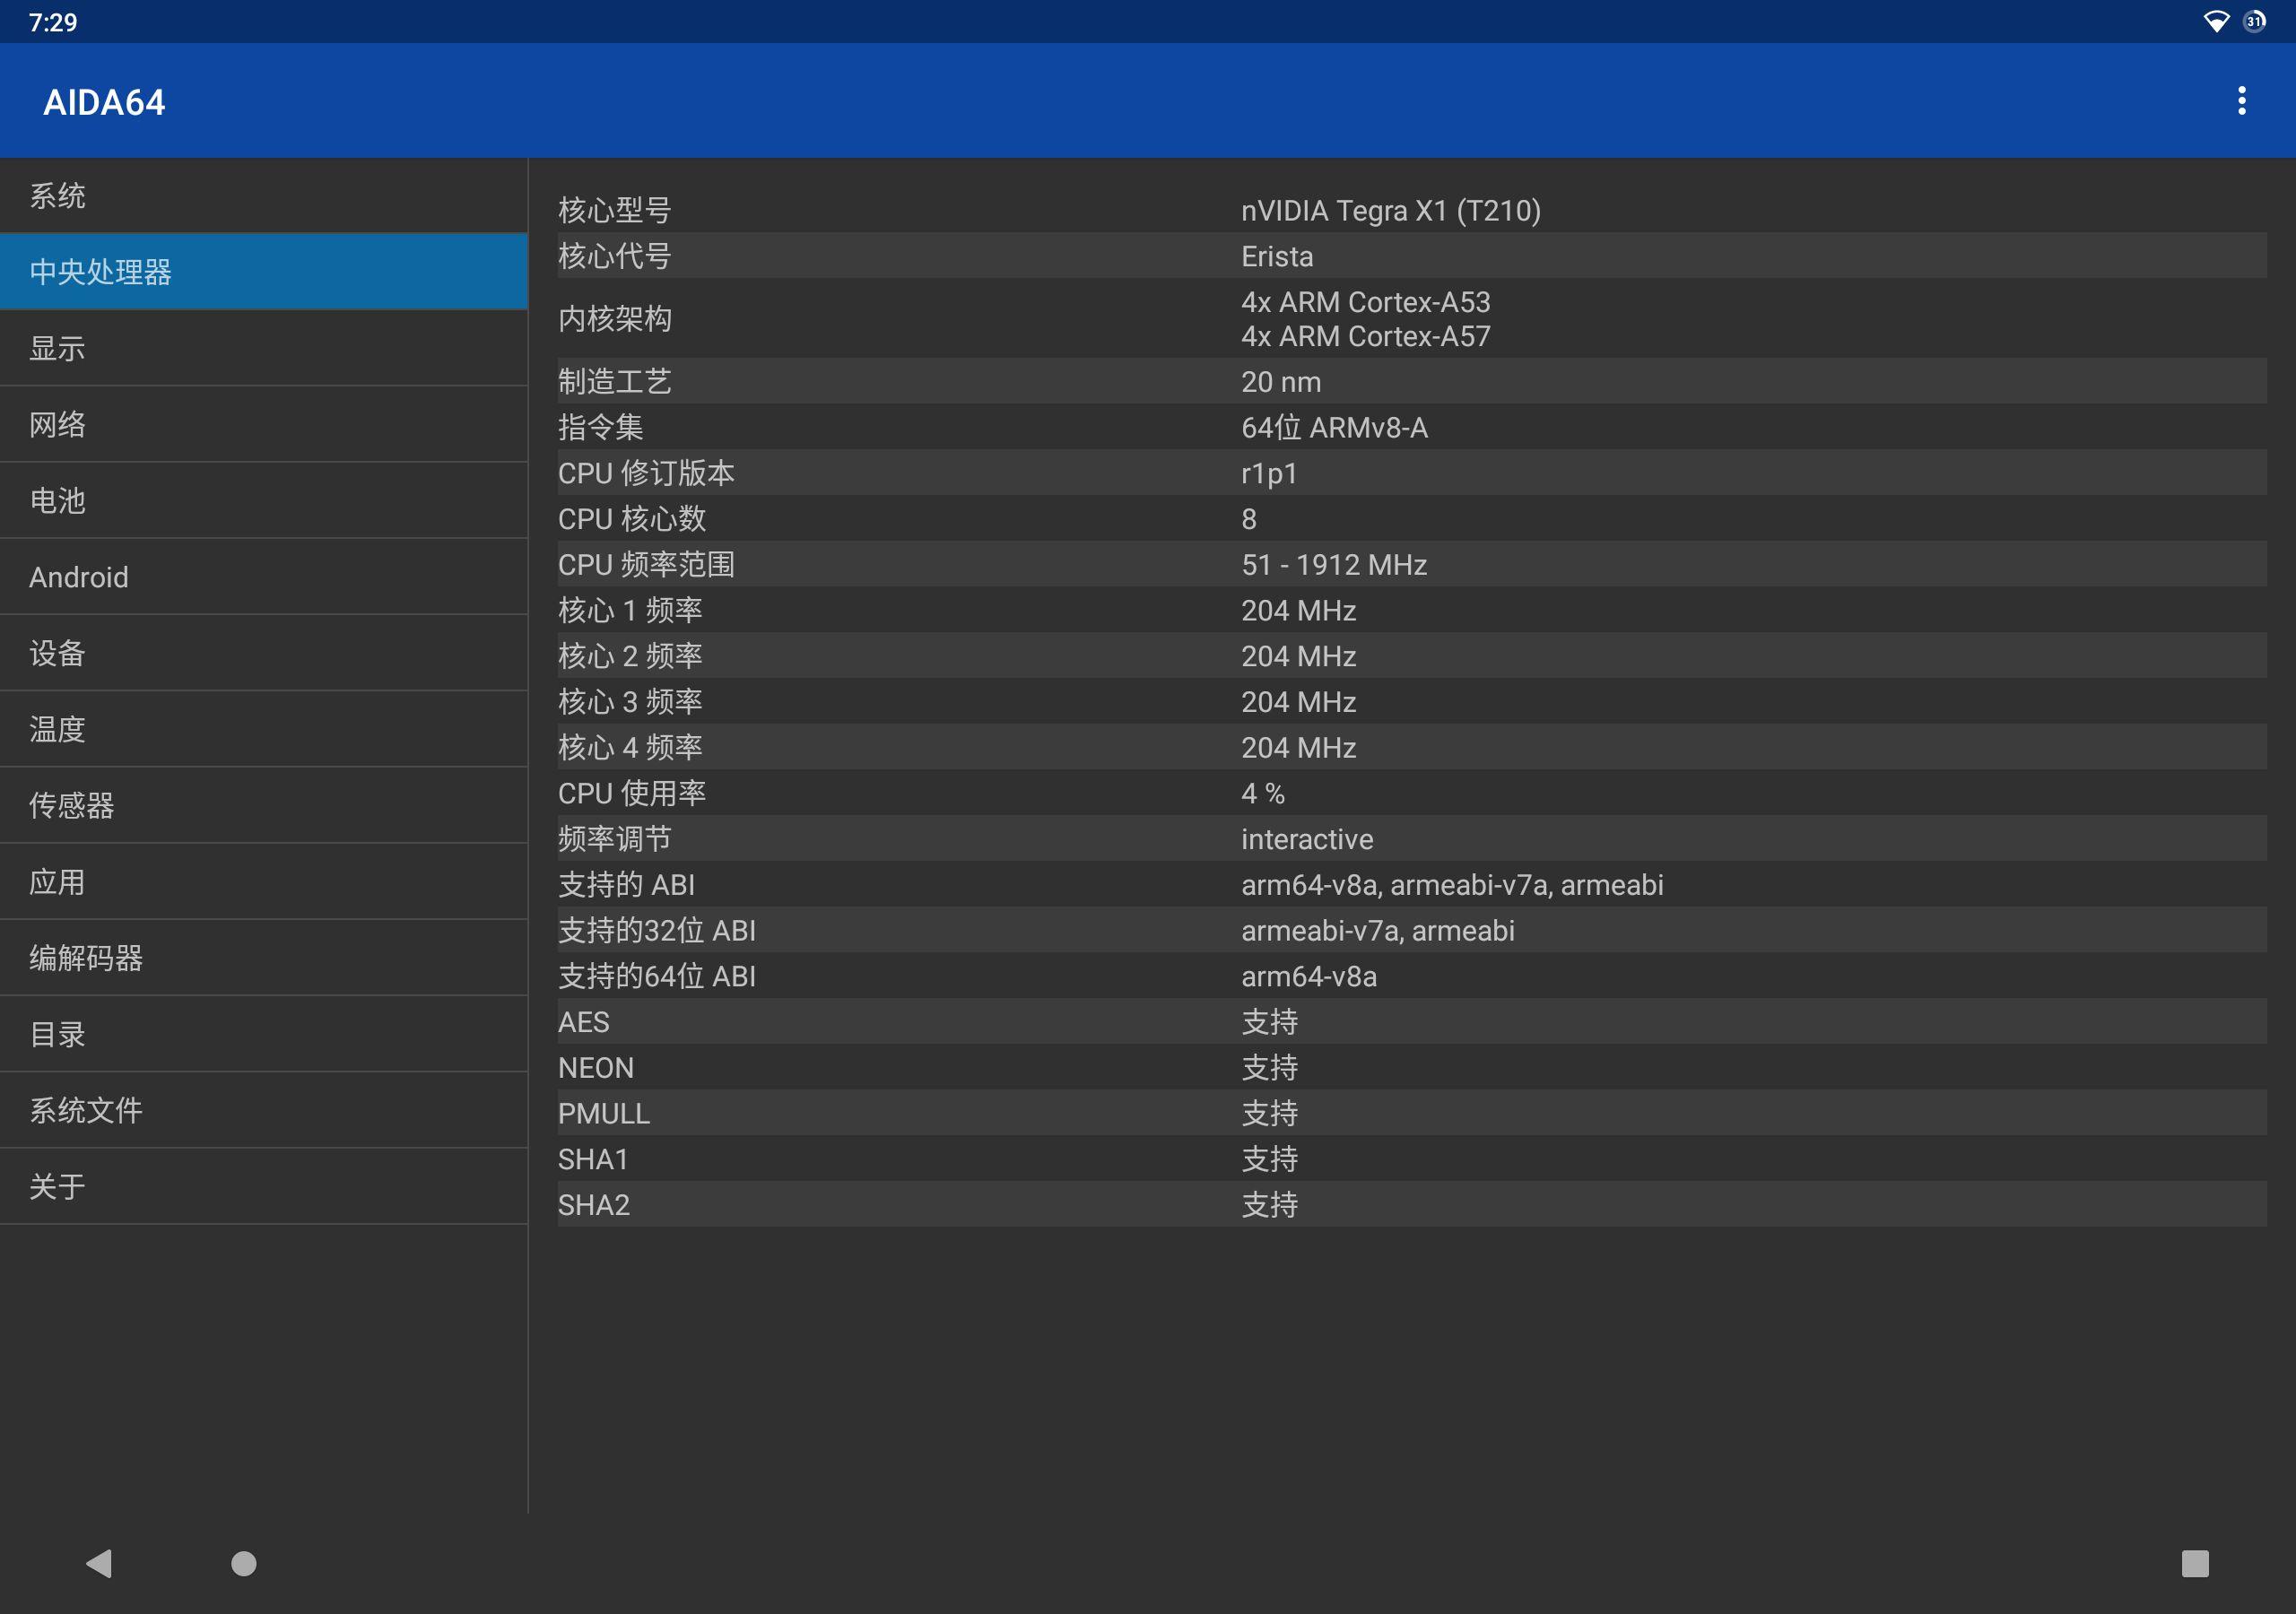Tap the AIDA64 title in header
Screen dimensions: 2296x1614
pos(104,103)
